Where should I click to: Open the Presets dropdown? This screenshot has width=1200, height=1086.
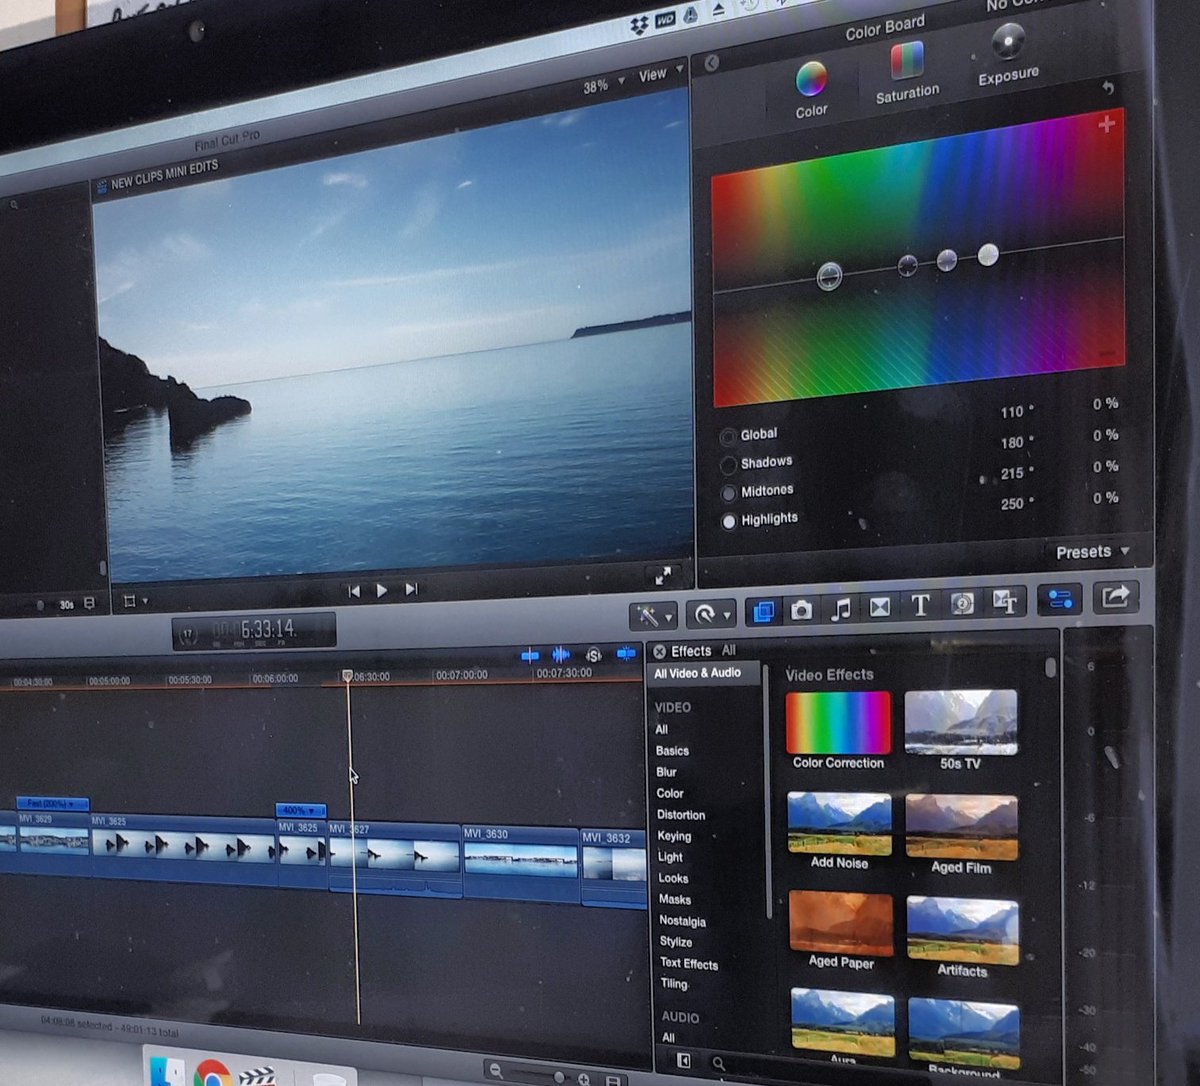(x=1093, y=552)
